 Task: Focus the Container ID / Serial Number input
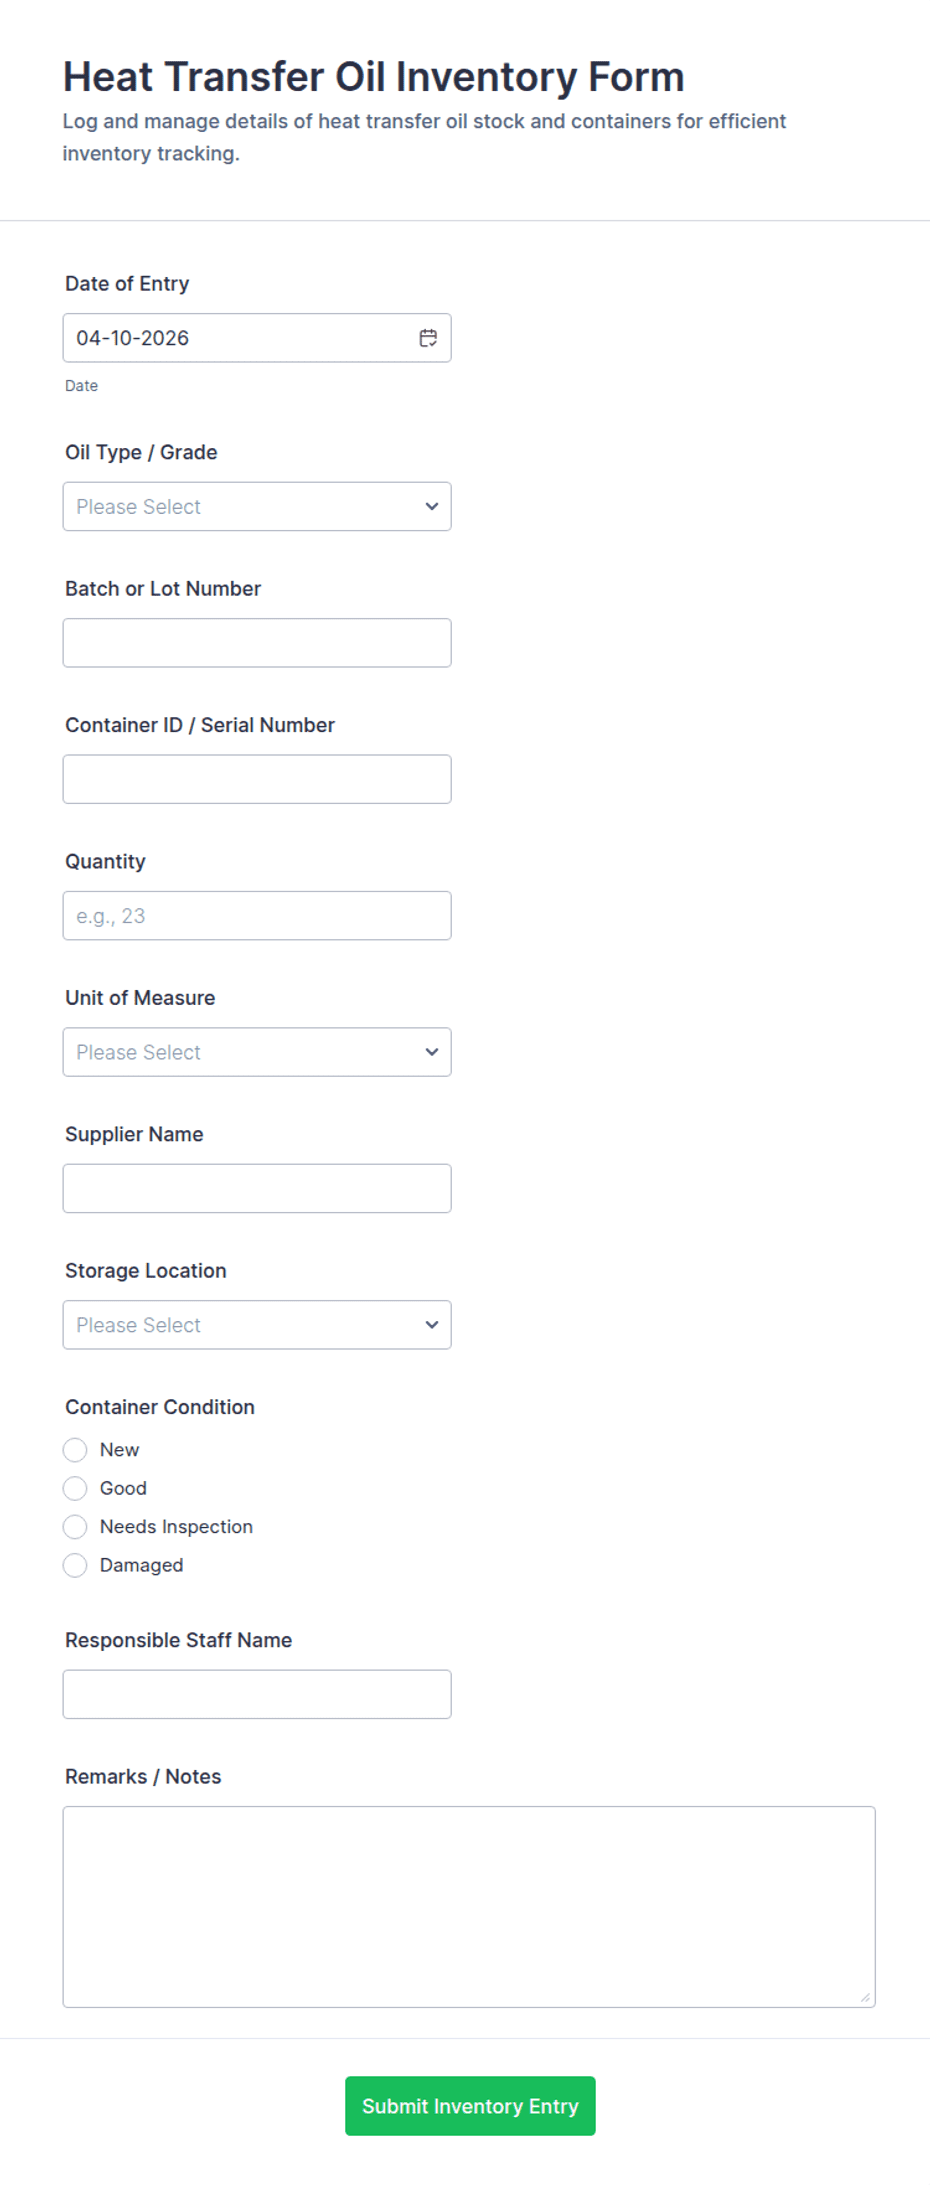tap(257, 779)
